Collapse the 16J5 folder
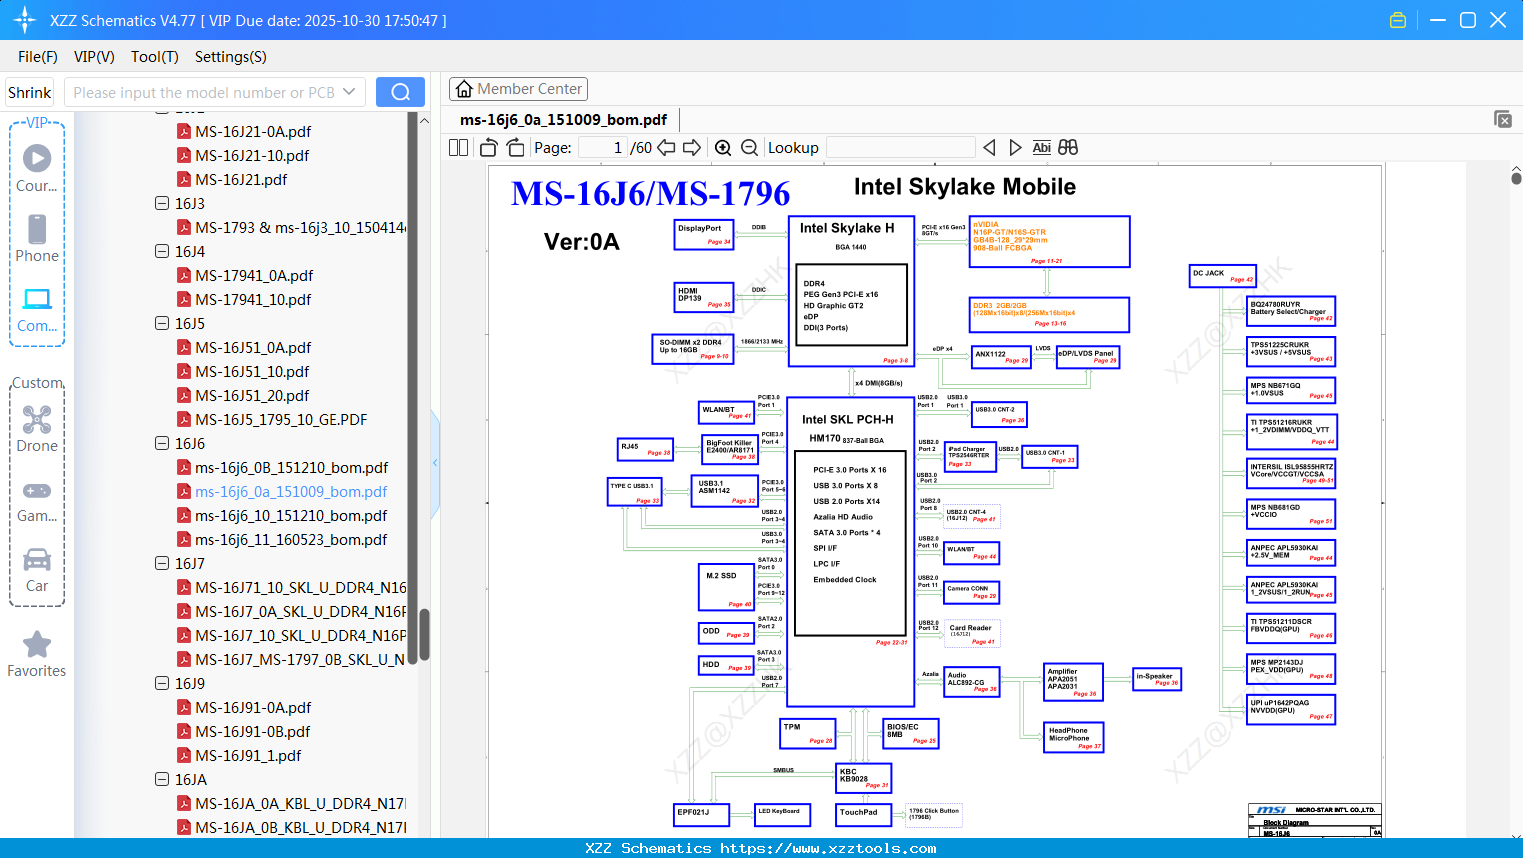 tap(162, 323)
